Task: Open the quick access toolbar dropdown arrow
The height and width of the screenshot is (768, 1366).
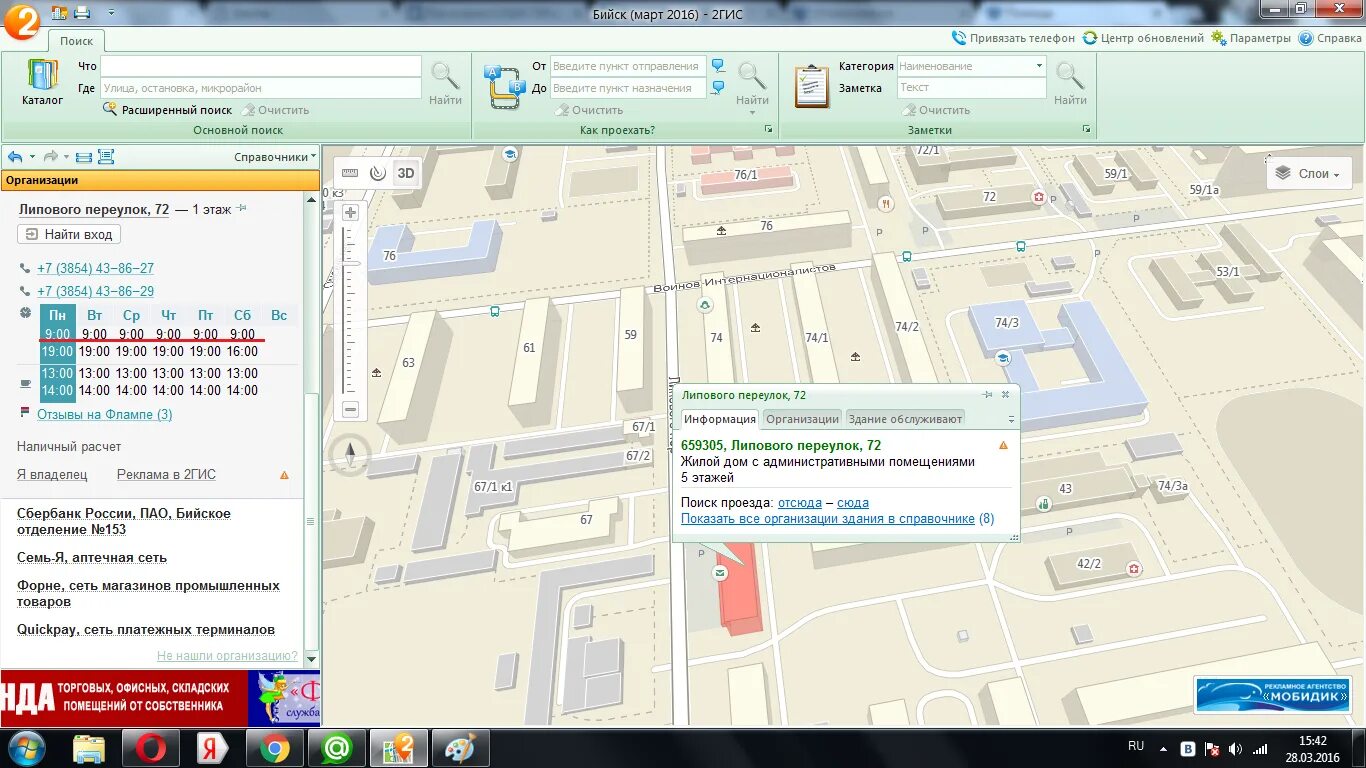Action: click(110, 12)
